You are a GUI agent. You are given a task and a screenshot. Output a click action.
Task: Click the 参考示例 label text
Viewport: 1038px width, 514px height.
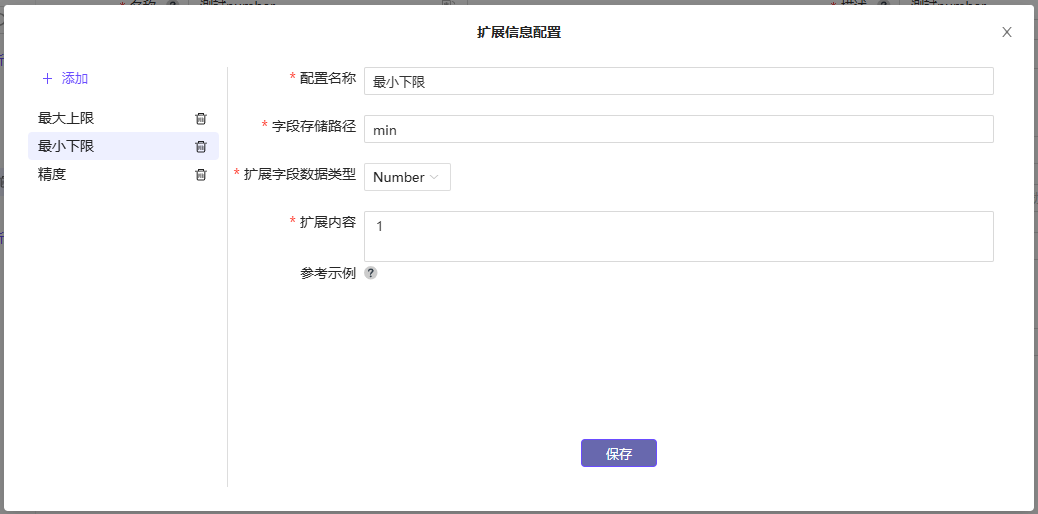(328, 273)
